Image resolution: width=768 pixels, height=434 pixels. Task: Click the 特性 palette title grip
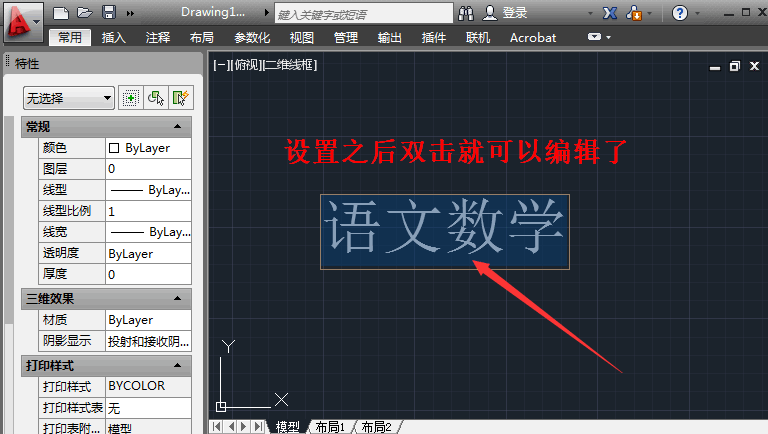coord(7,62)
